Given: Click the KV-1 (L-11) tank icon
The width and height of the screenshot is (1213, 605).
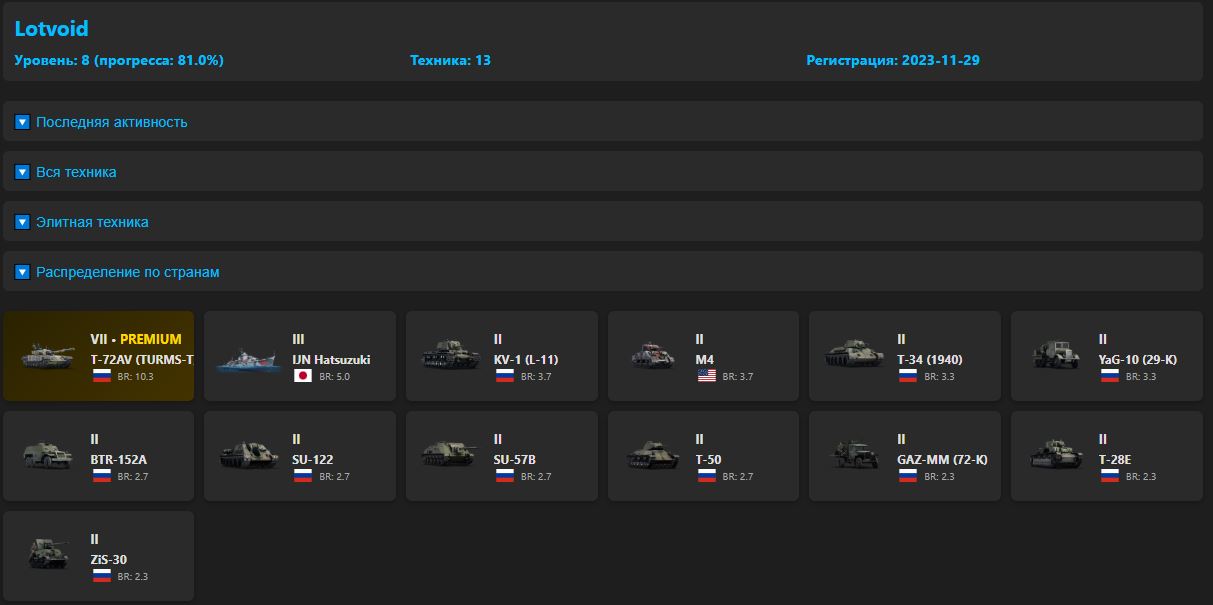Looking at the screenshot, I should point(451,355).
